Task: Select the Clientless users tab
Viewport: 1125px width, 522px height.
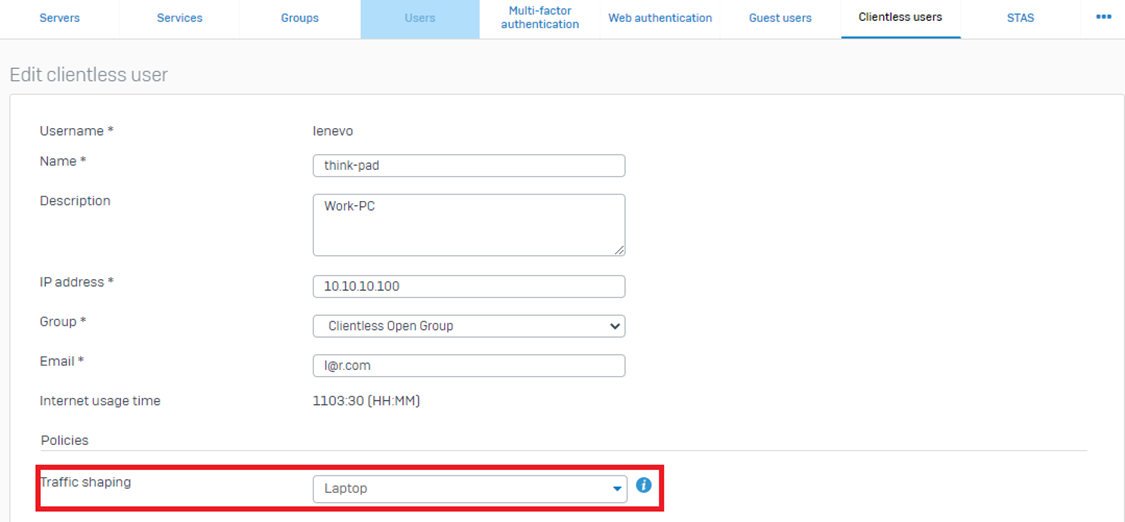Action: point(900,18)
